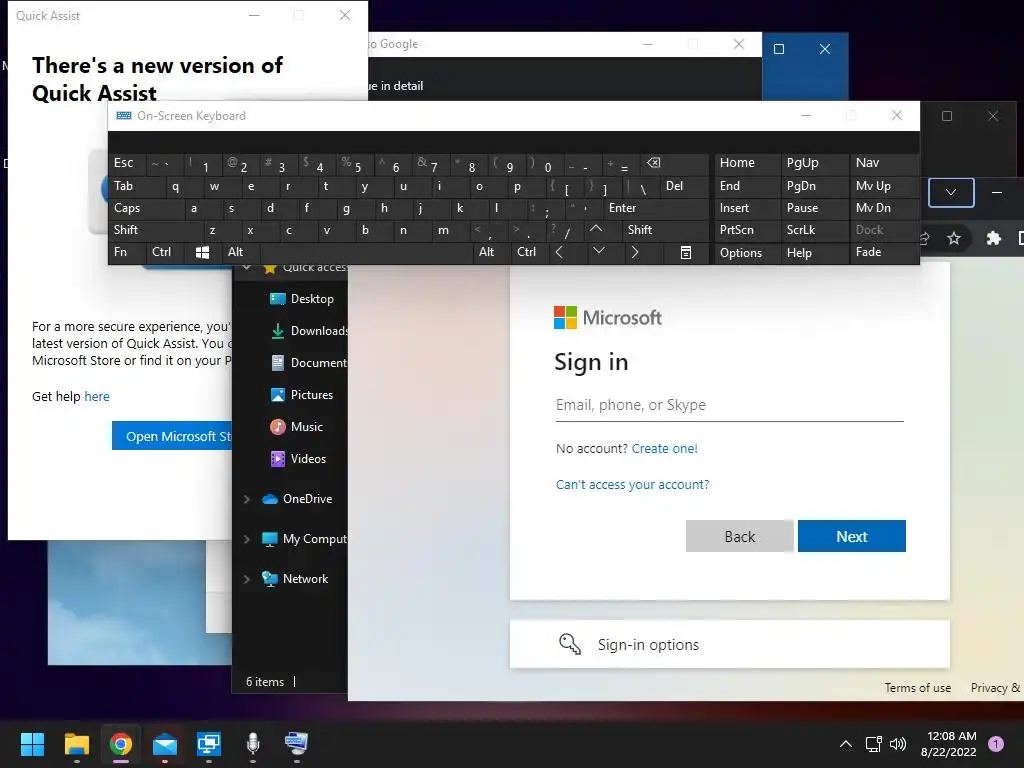Image resolution: width=1024 pixels, height=768 pixels.
Task: Collapse Quick access in File Explorer
Action: click(x=247, y=267)
